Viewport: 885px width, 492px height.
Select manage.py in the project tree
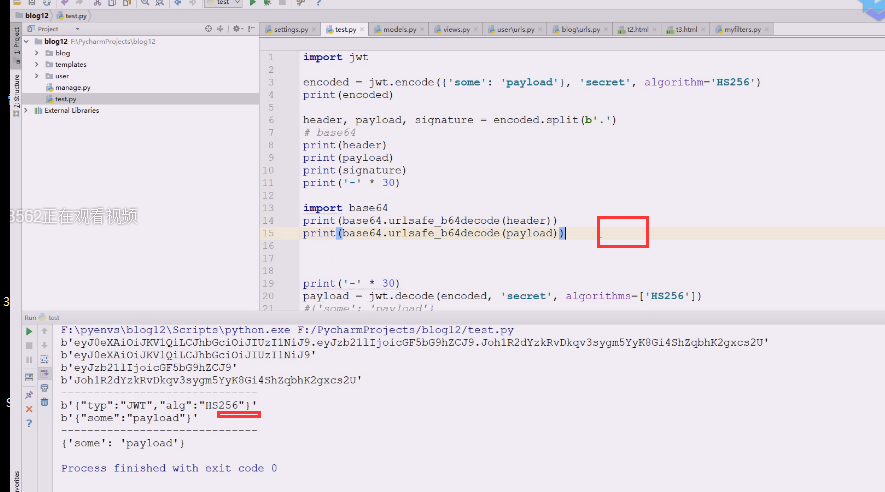click(x=72, y=87)
